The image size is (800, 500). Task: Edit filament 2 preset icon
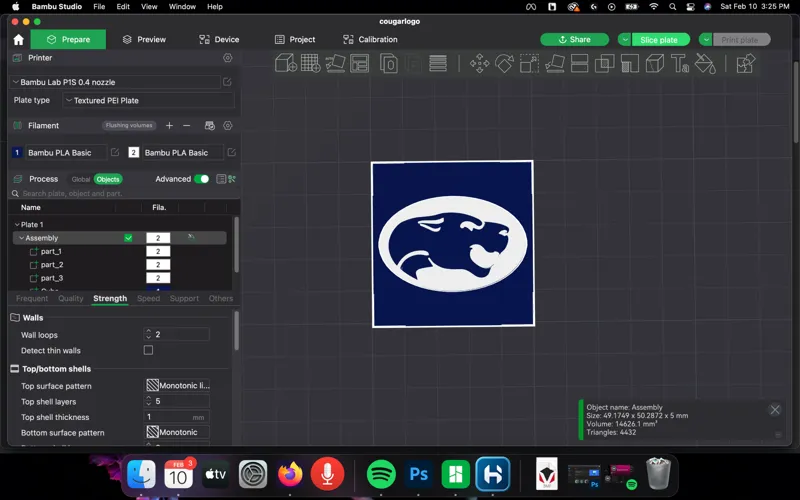[232, 152]
